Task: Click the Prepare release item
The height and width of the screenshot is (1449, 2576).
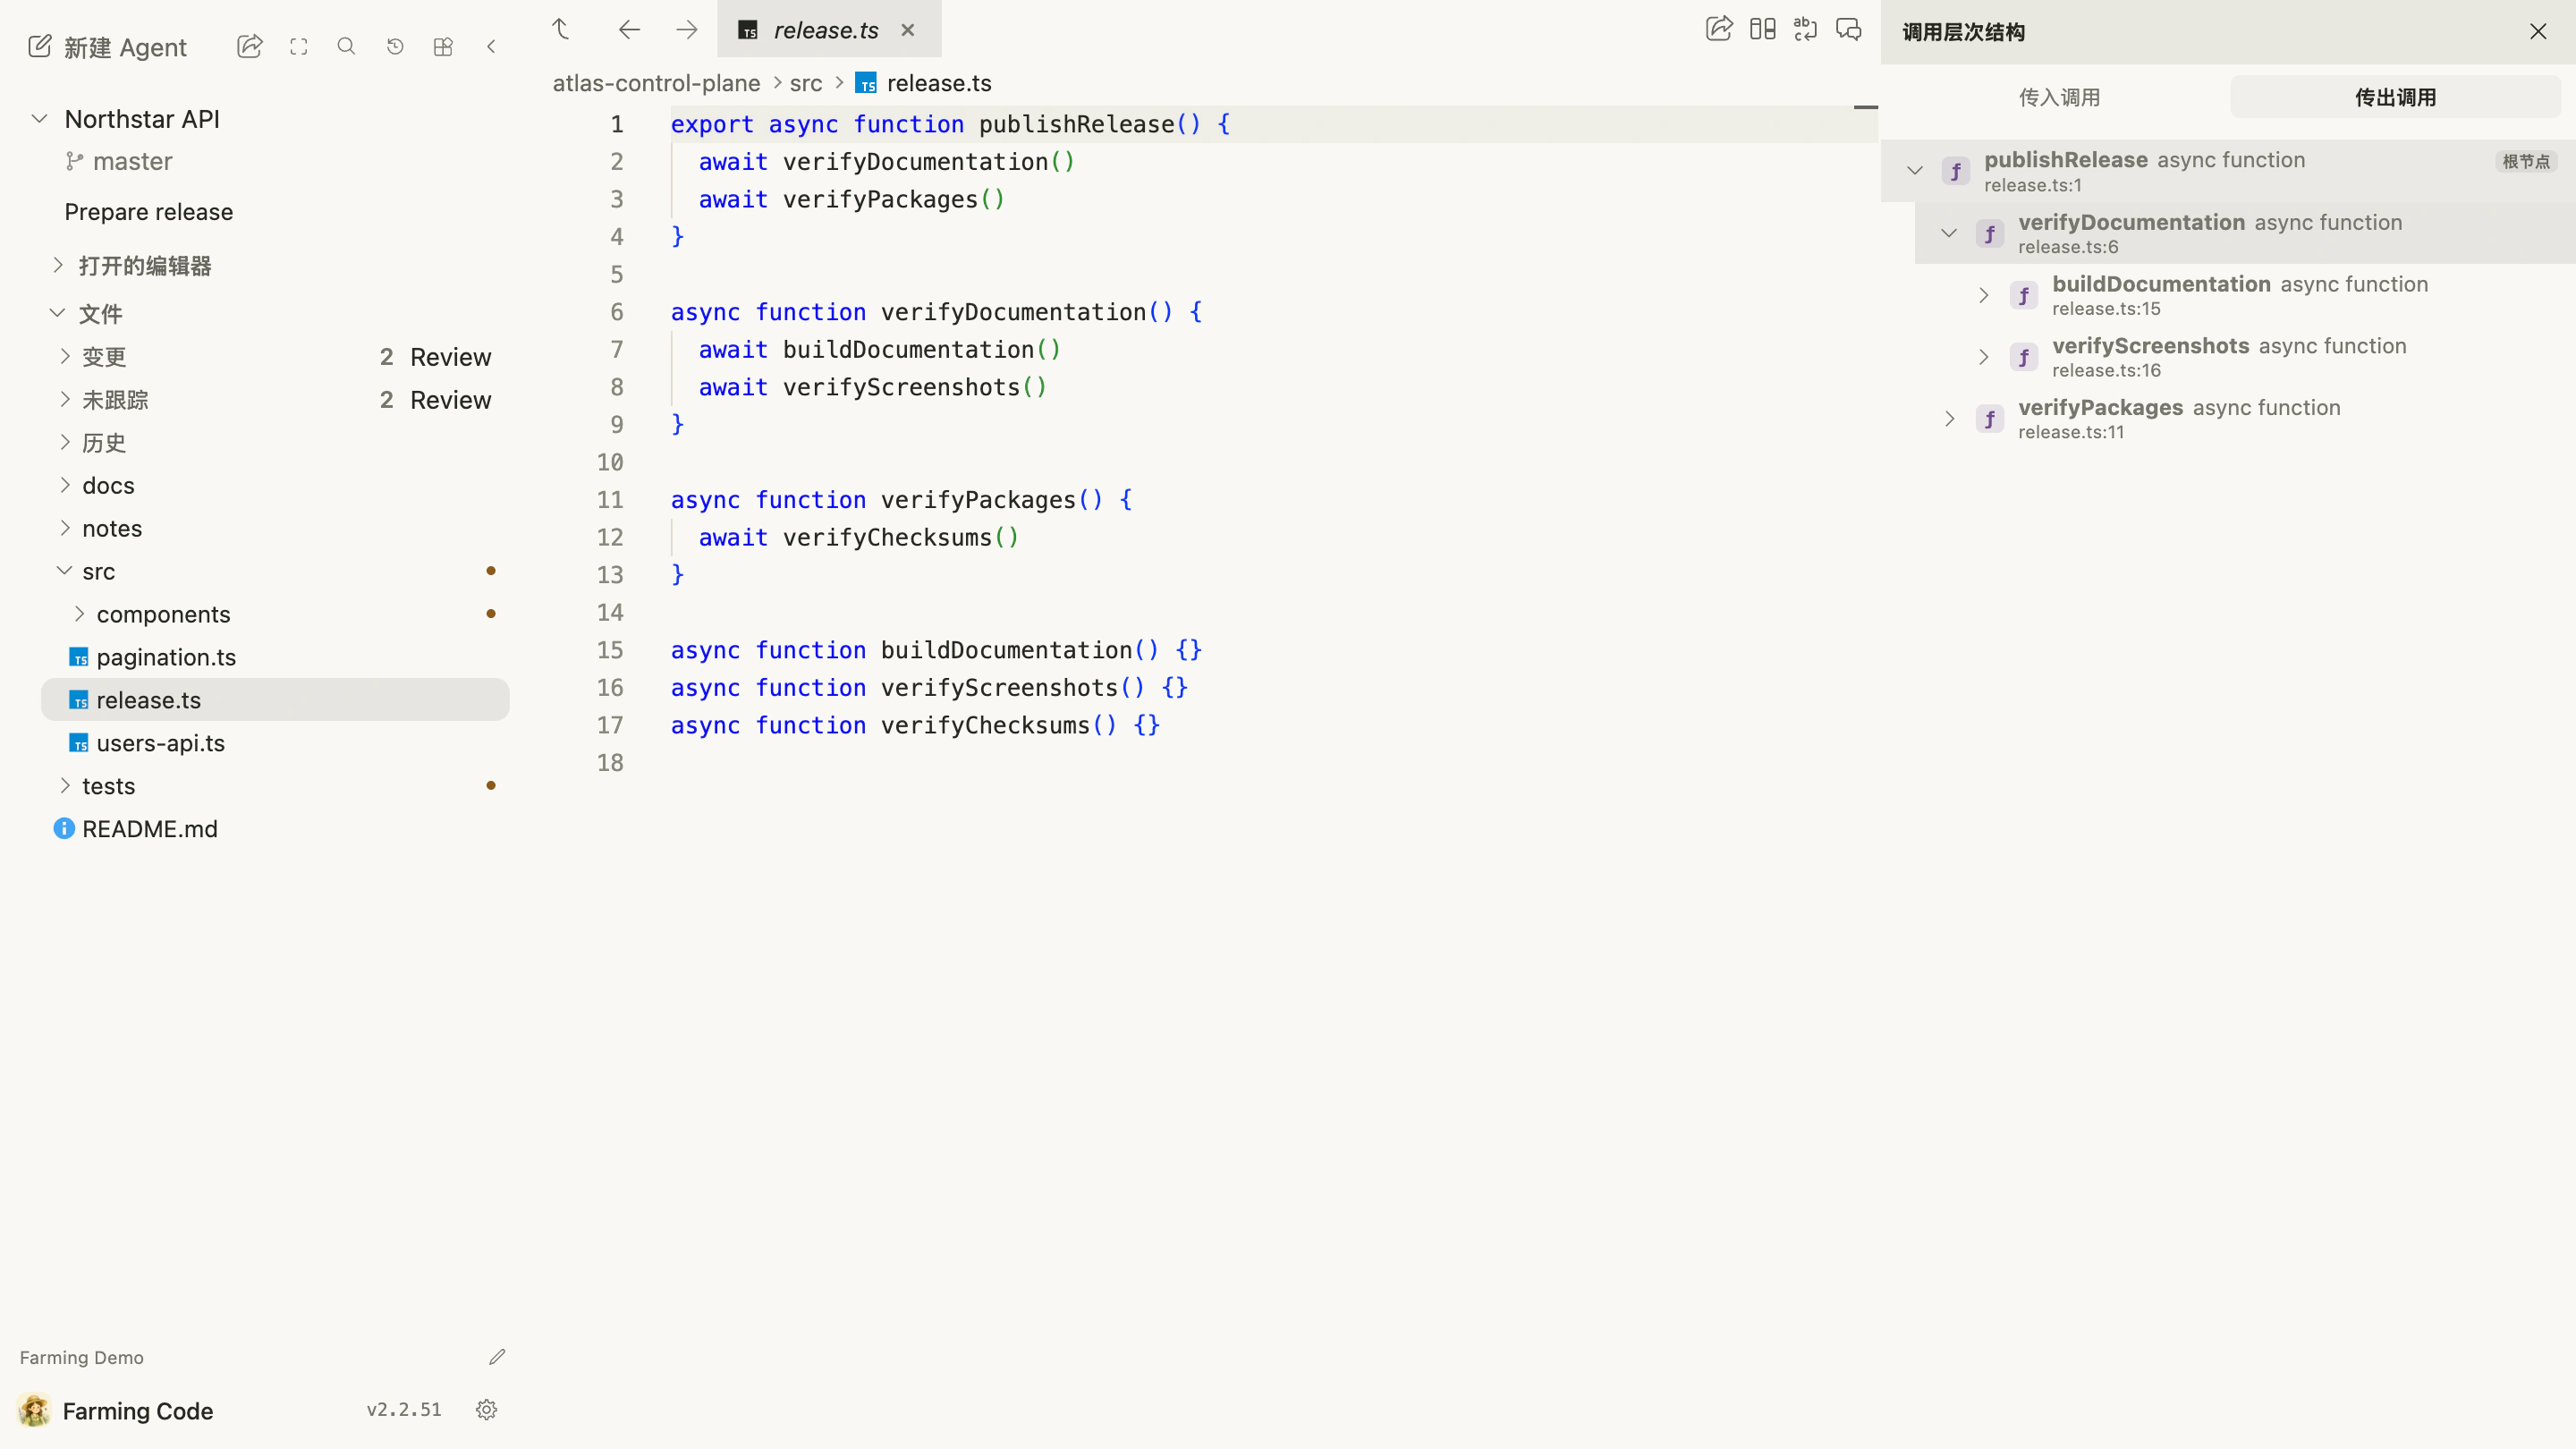Action: [148, 212]
